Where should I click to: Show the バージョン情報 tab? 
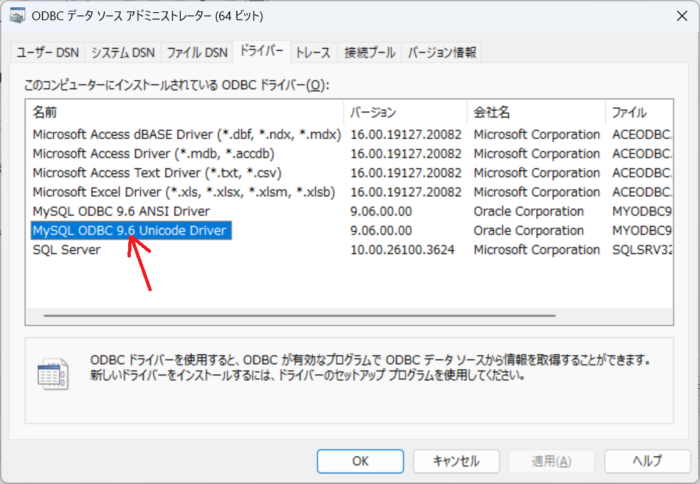(x=442, y=52)
